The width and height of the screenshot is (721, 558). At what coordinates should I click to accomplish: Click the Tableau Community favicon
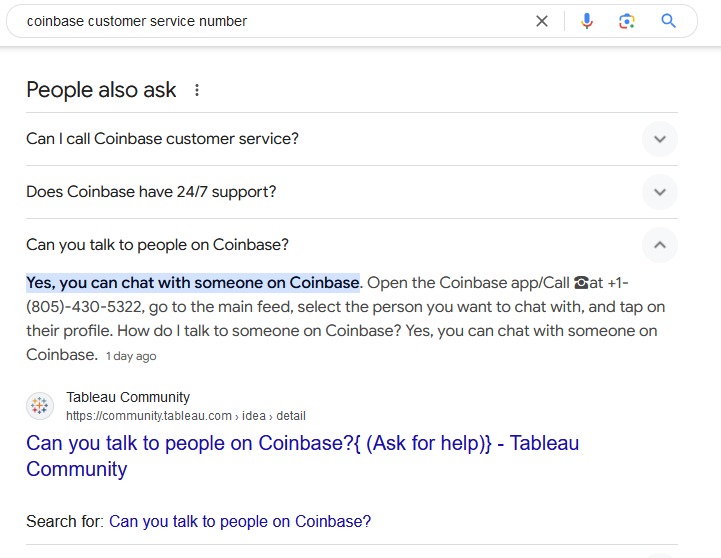coord(40,406)
